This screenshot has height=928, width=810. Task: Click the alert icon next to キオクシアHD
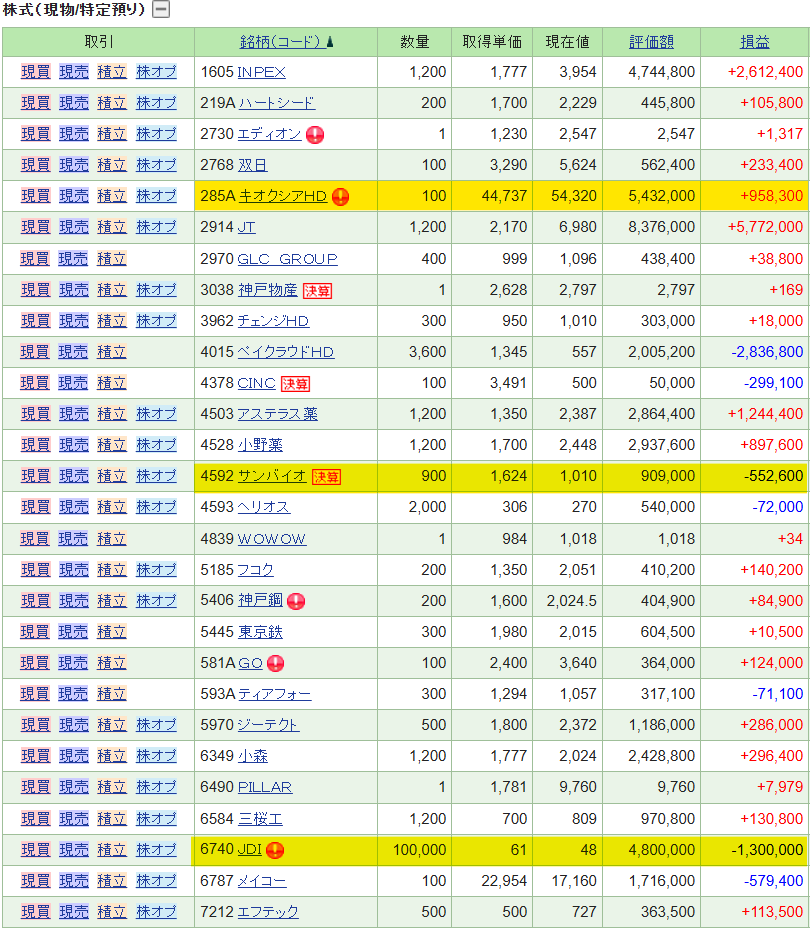pos(341,196)
